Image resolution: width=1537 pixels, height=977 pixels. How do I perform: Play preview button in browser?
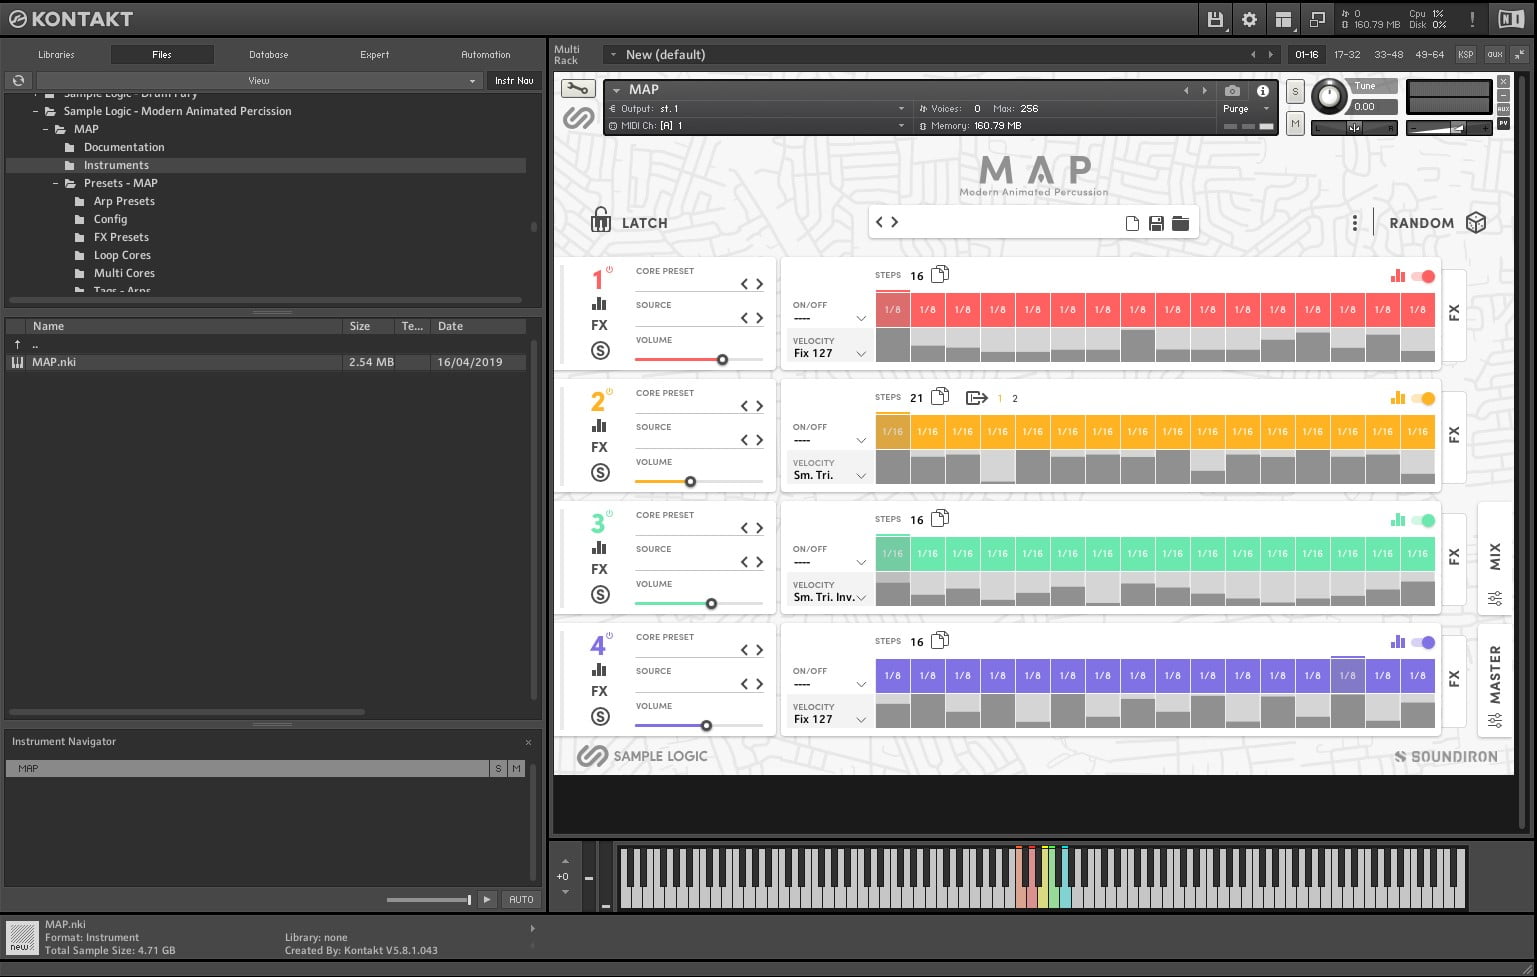(x=487, y=899)
